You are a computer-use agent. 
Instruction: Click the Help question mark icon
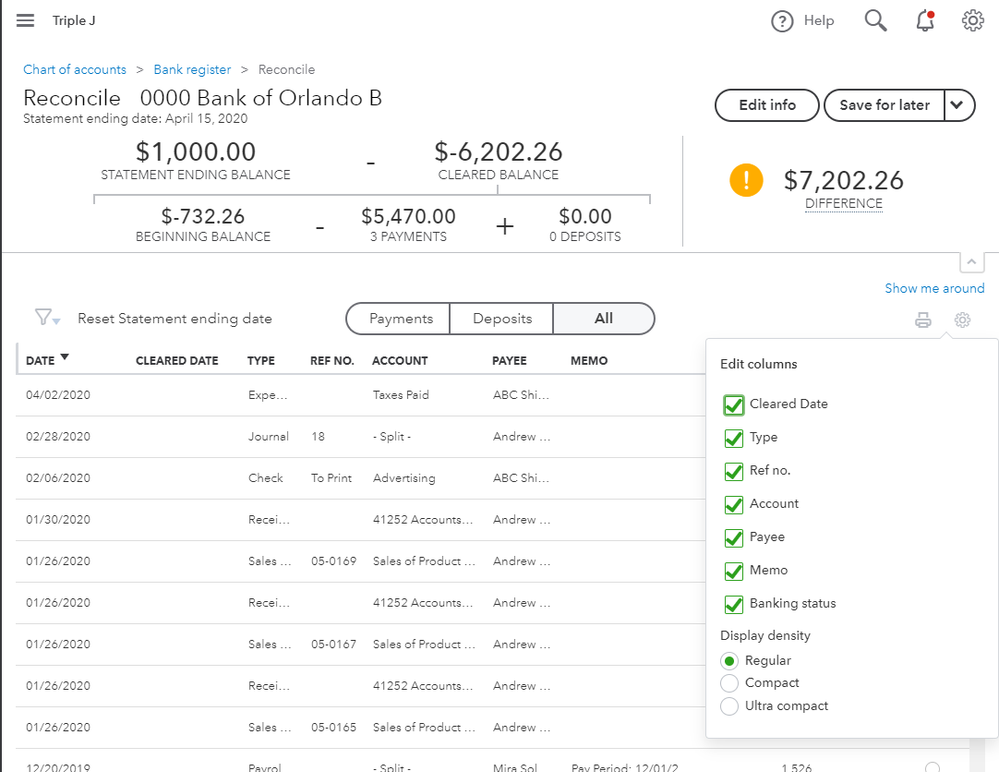coord(781,21)
